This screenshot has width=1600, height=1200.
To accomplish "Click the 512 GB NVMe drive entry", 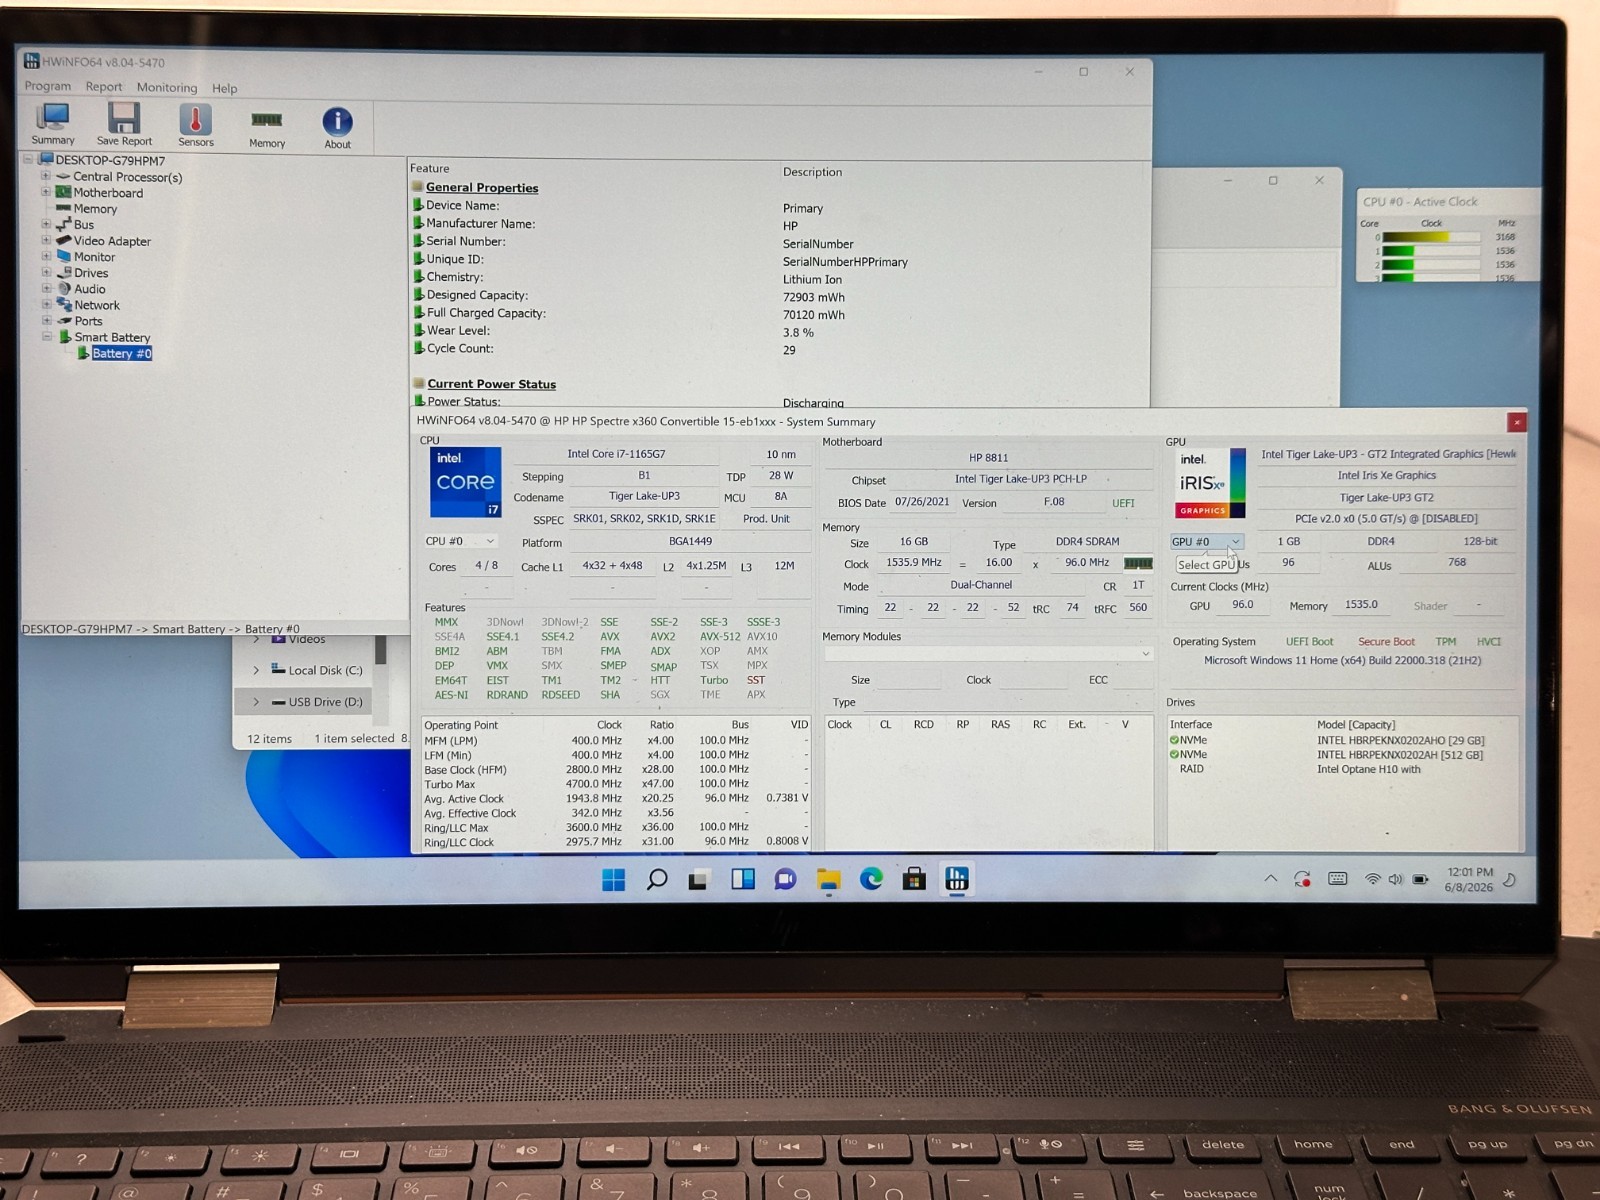I will (1326, 755).
